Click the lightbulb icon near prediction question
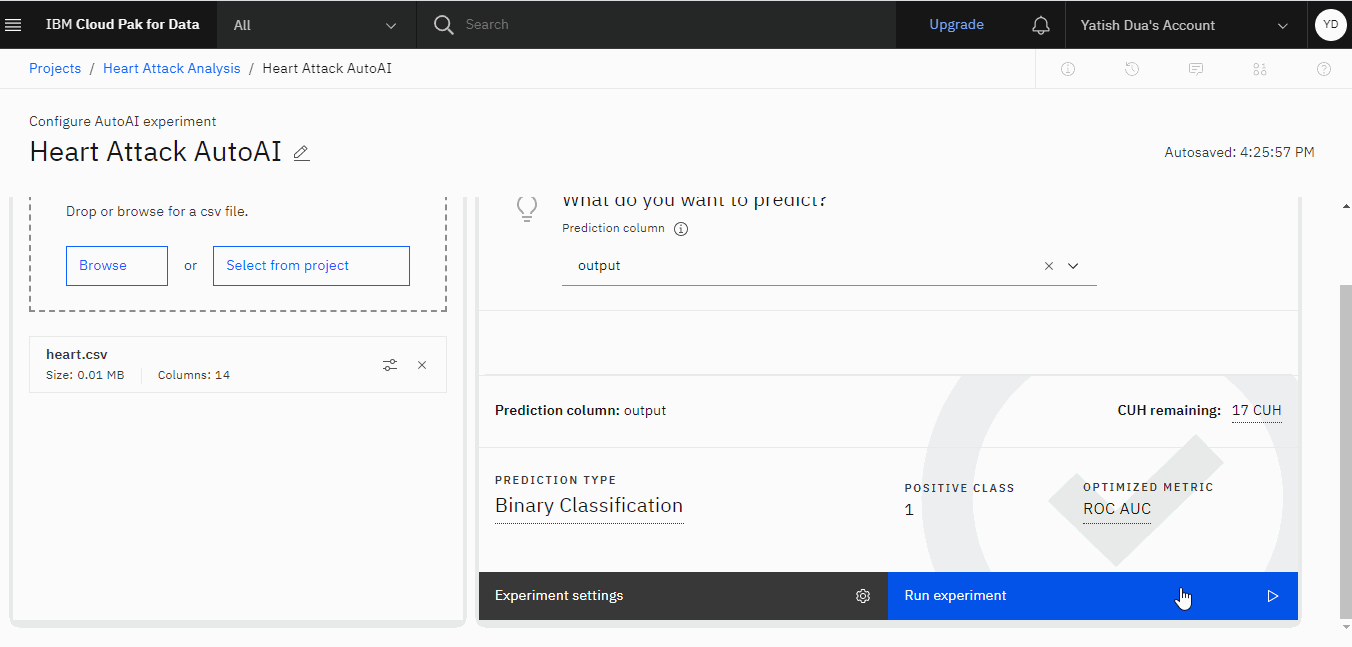Image resolution: width=1352 pixels, height=647 pixels. (x=526, y=207)
